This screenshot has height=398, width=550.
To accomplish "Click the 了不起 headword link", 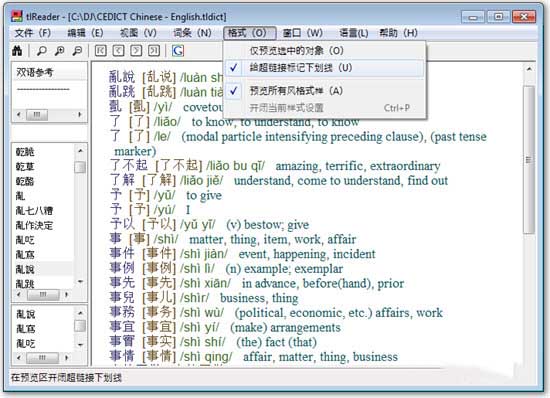I will [128, 166].
